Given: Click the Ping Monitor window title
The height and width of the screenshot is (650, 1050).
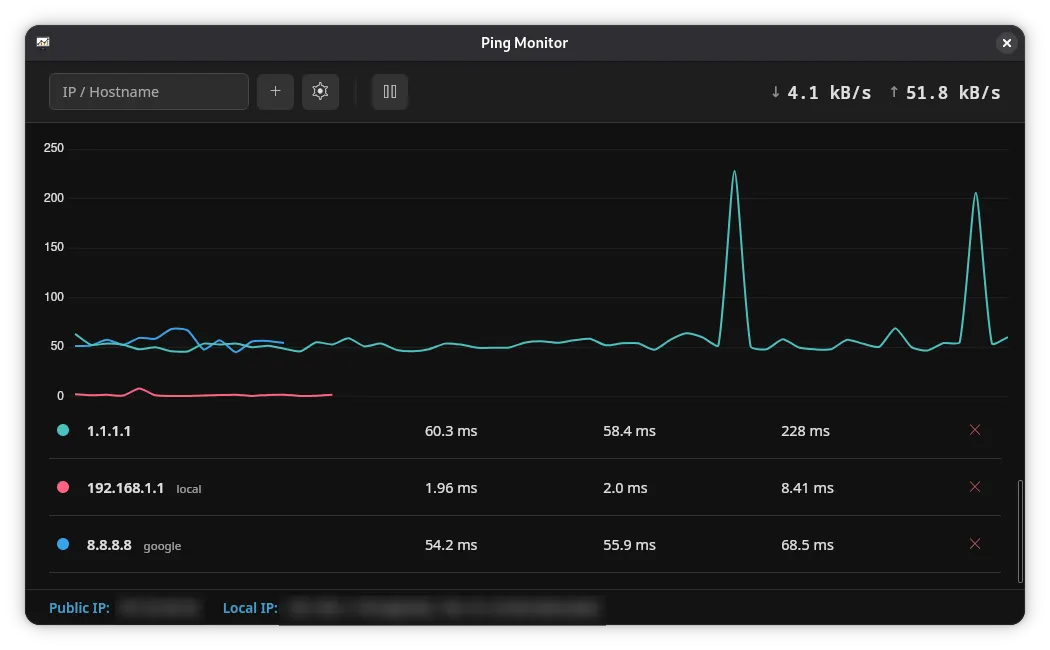Looking at the screenshot, I should [524, 43].
